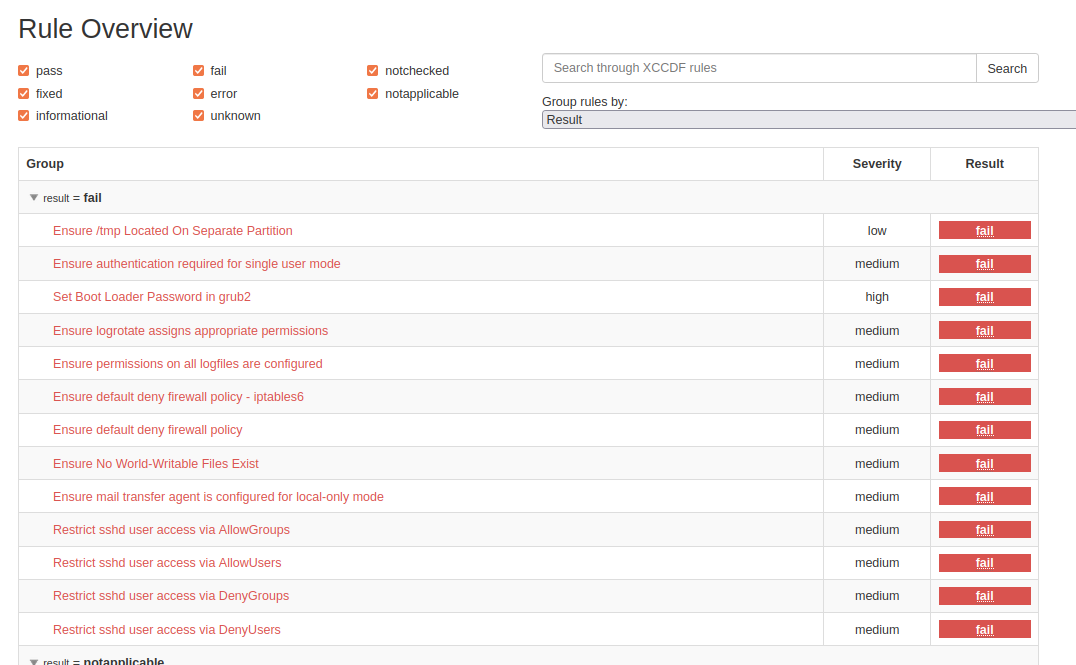
Task: Collapse the result = fail group triangle
Action: tap(34, 198)
